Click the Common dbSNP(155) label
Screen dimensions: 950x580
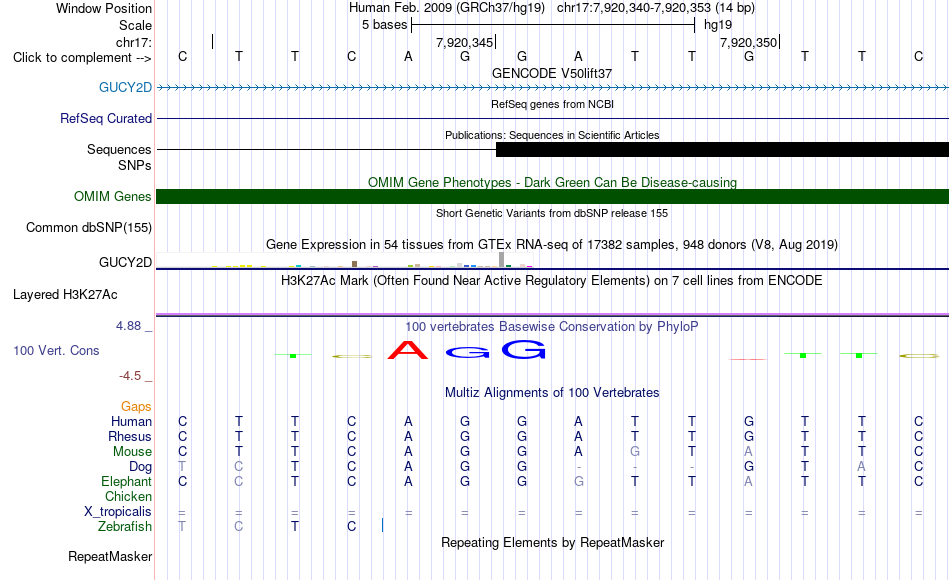coord(89,228)
